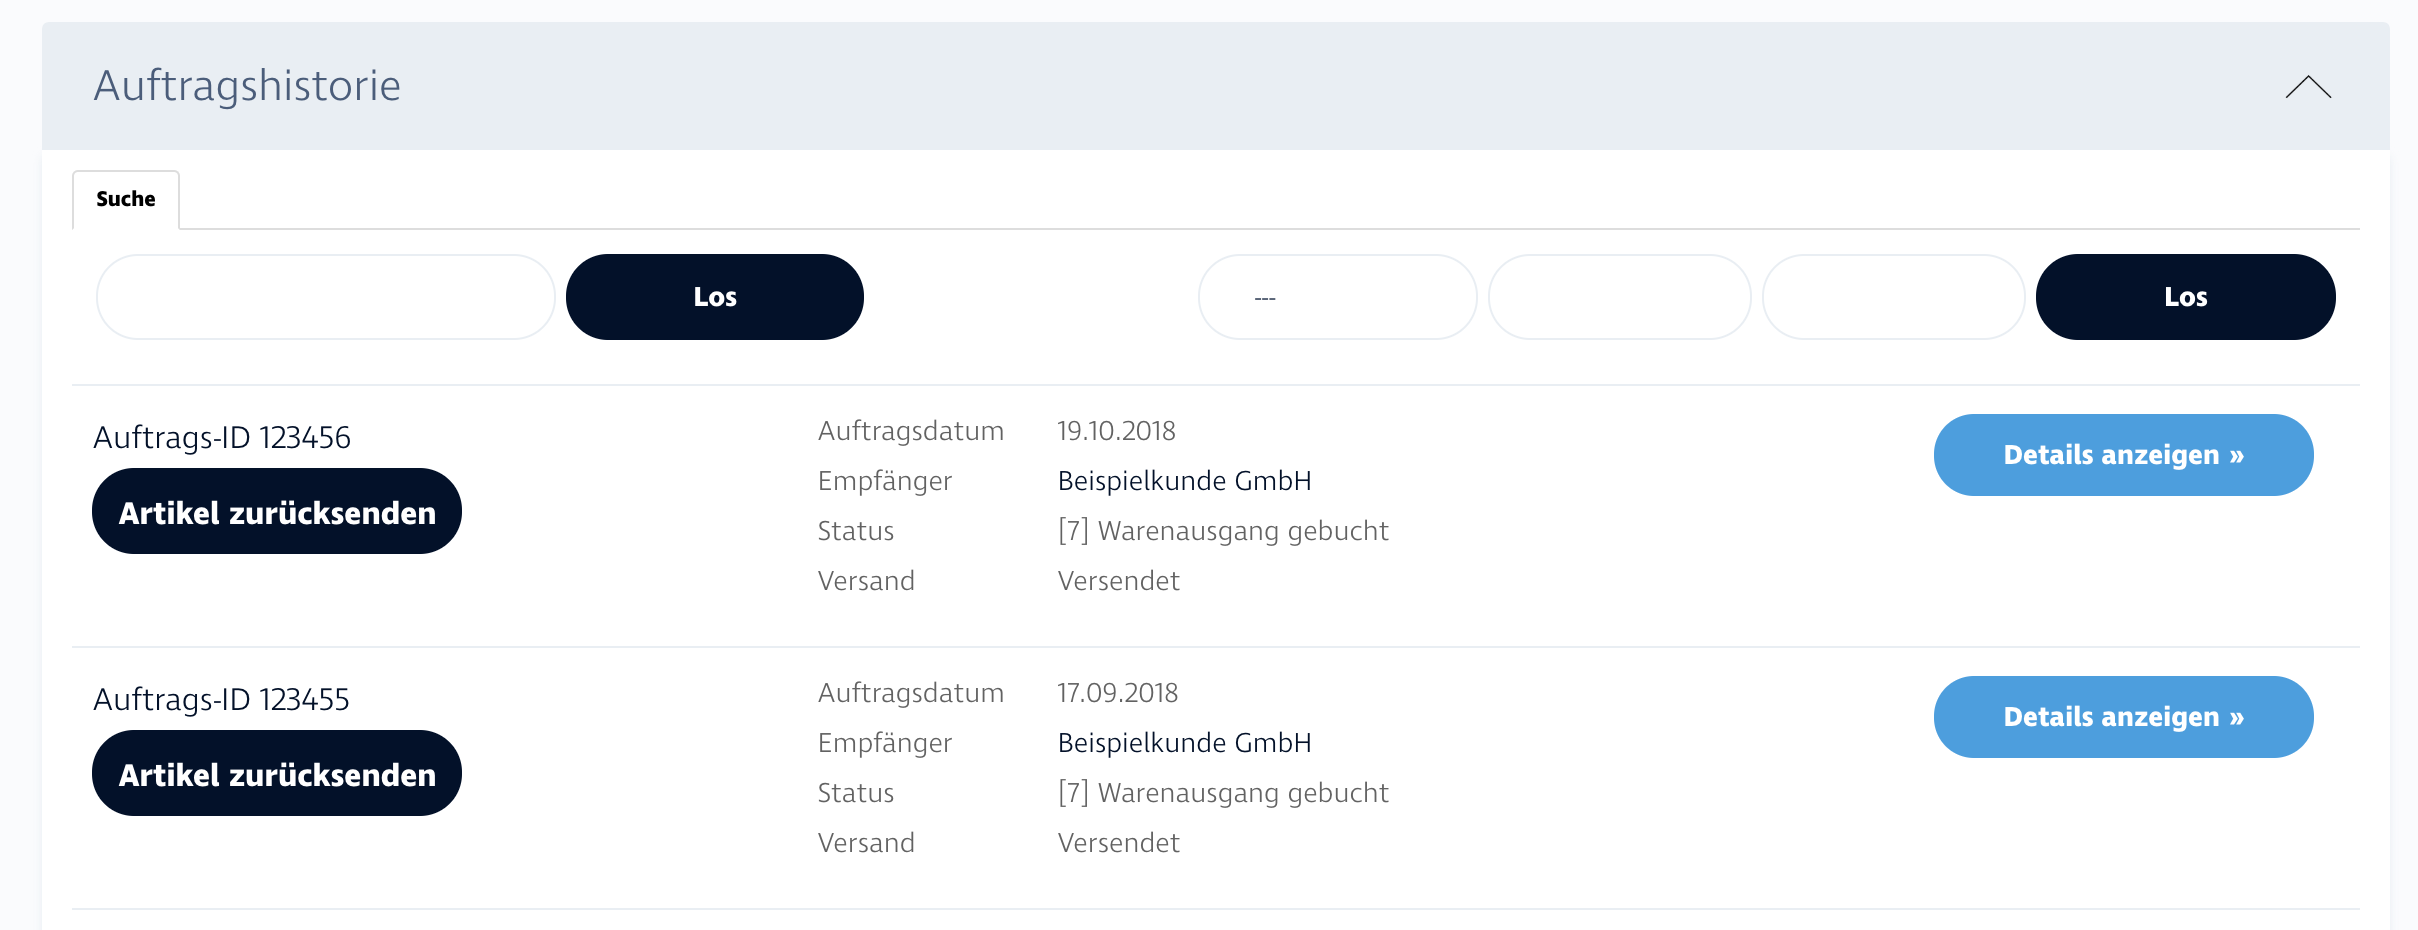
Task: Show details for order 123456
Action: (2123, 455)
